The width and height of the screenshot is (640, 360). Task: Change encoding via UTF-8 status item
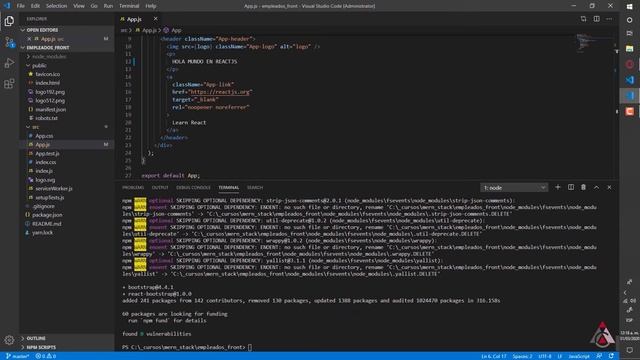(545, 356)
